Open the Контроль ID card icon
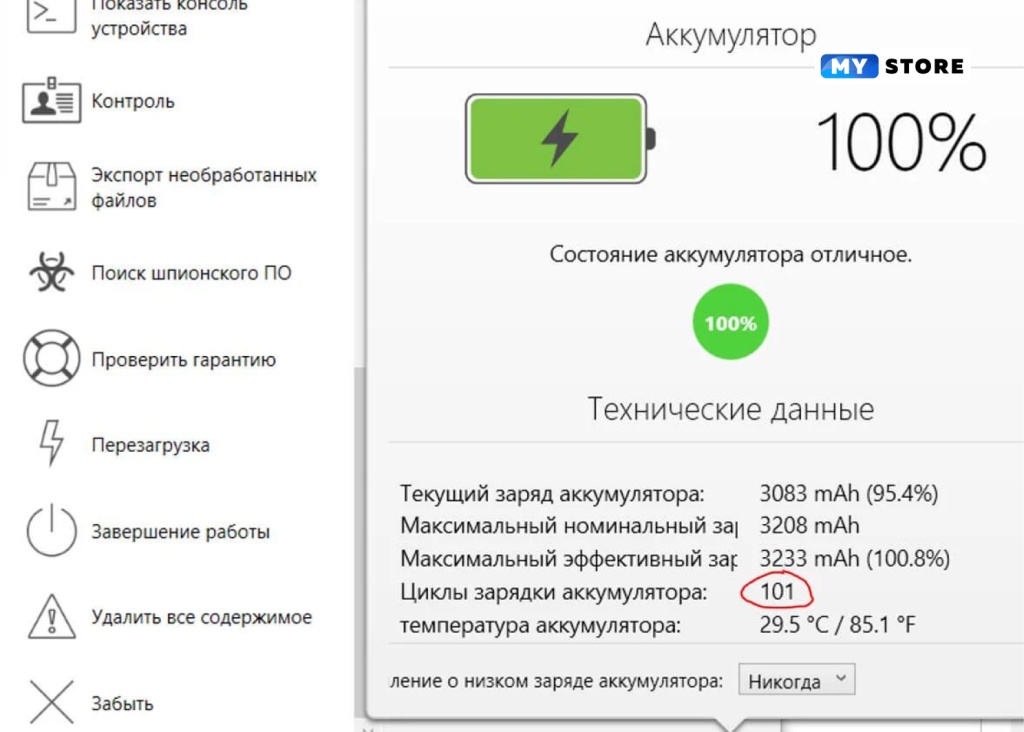Viewport: 1024px width, 732px height. click(46, 100)
